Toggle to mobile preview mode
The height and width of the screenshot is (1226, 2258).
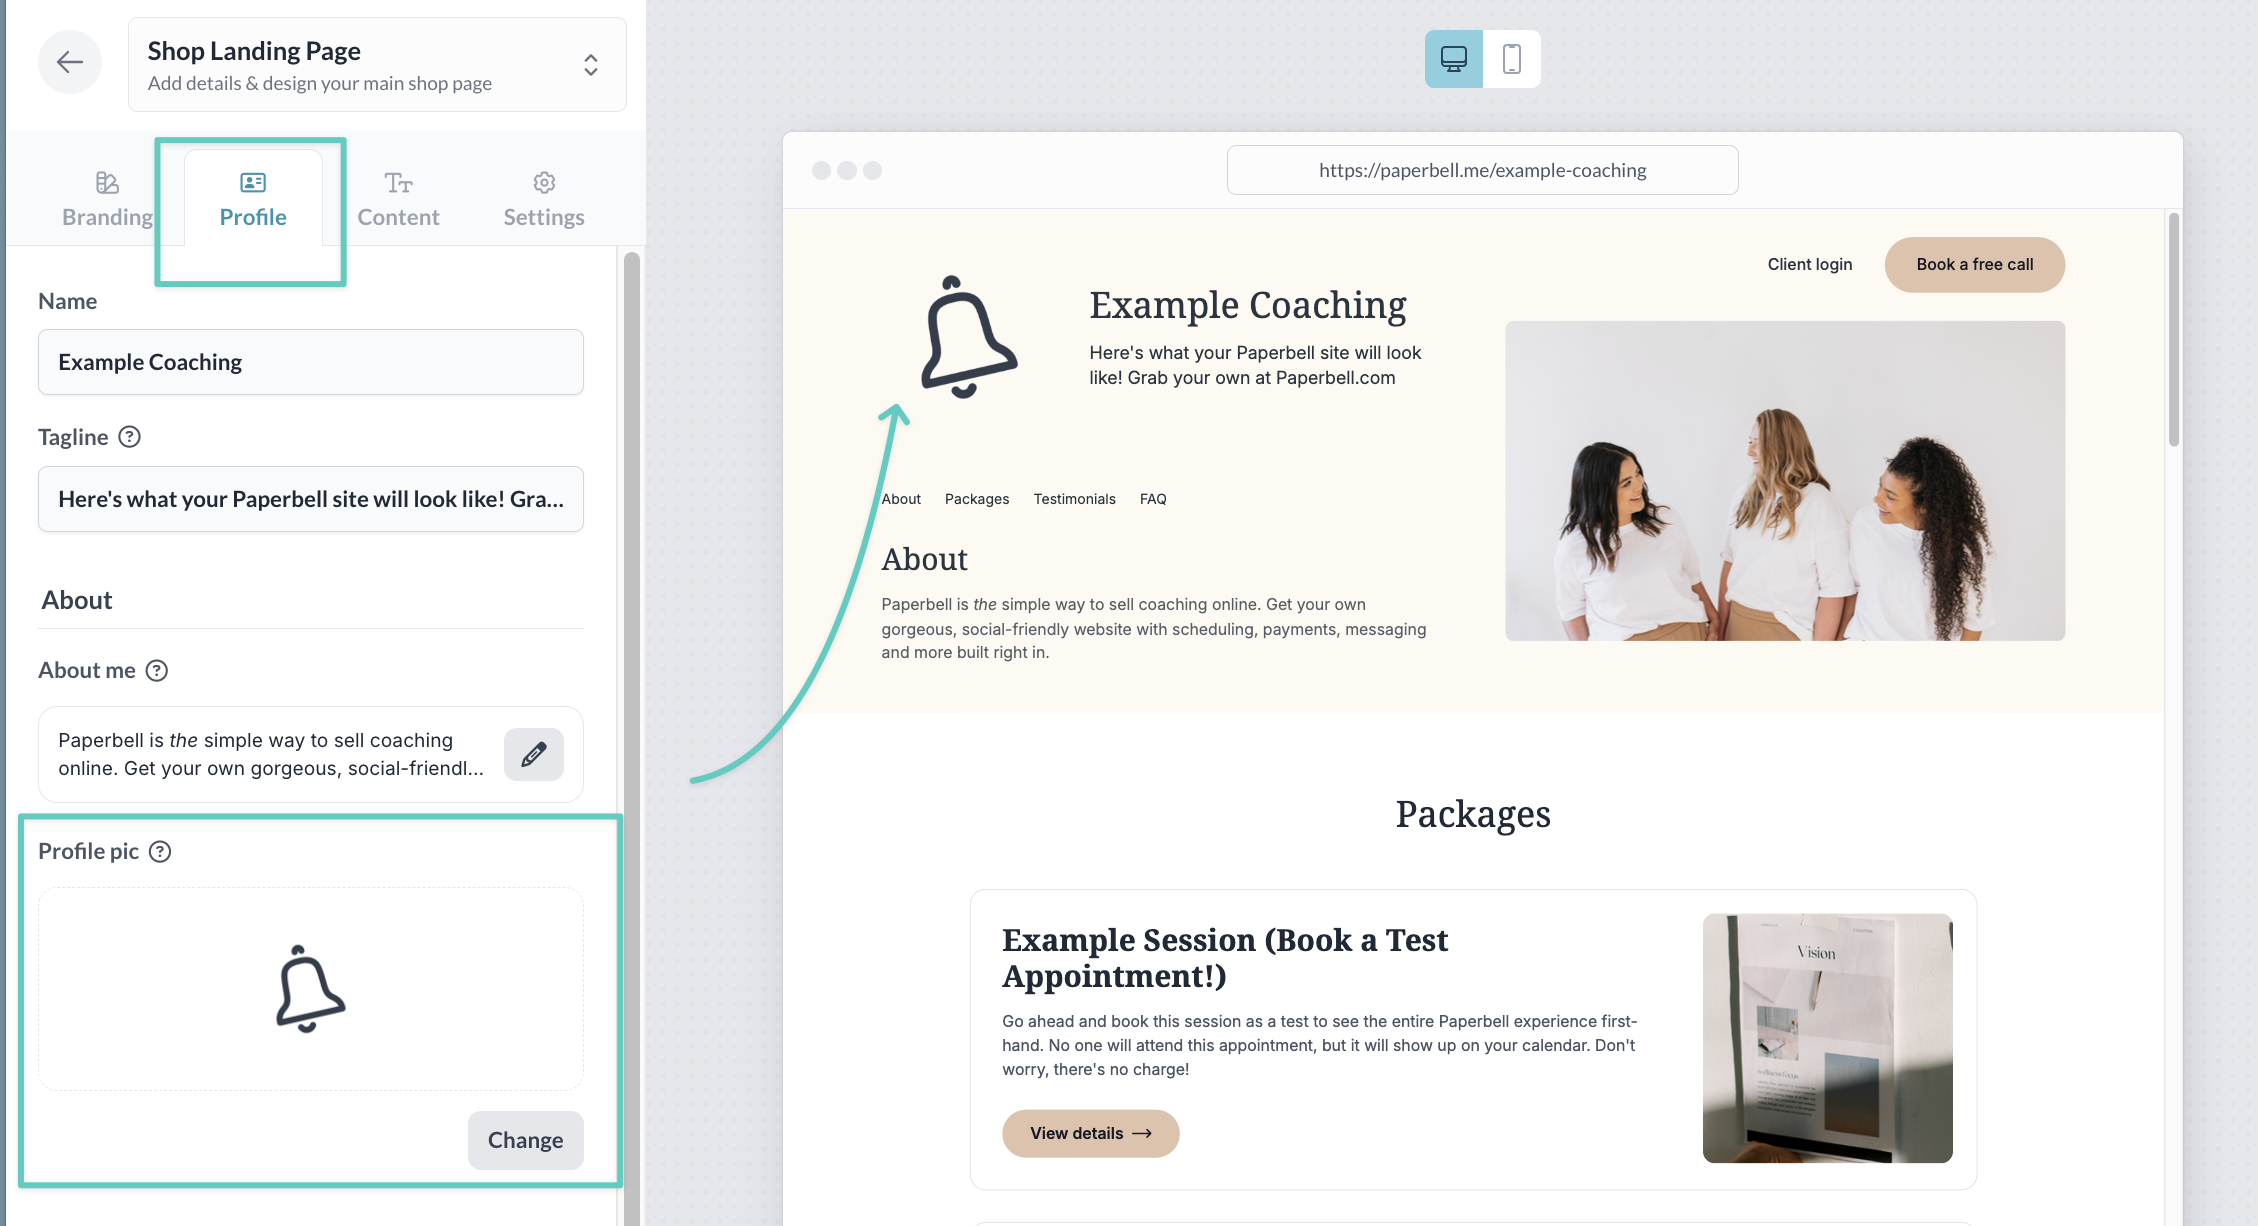[x=1511, y=59]
